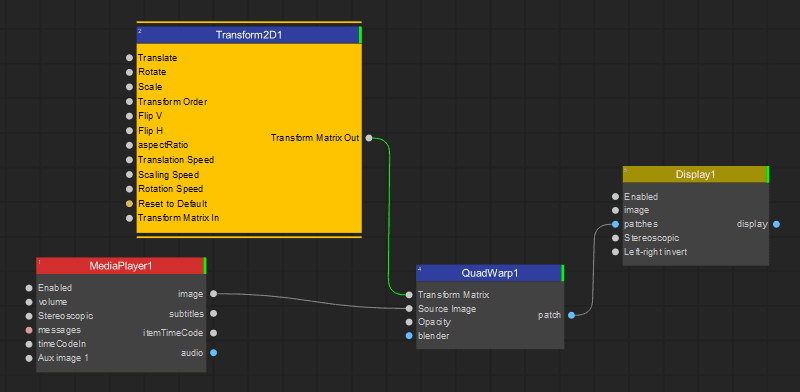
Task: Click the 'Translation Speed' label text
Action: [176, 160]
